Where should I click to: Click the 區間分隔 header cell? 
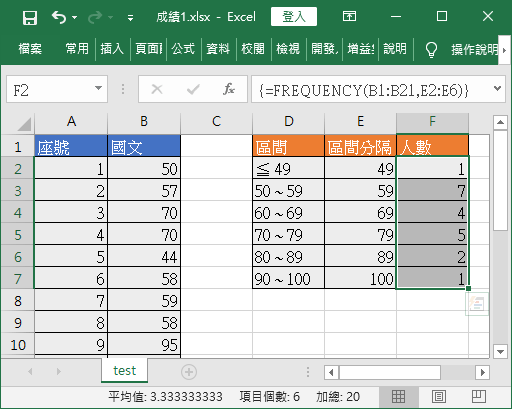pos(360,146)
